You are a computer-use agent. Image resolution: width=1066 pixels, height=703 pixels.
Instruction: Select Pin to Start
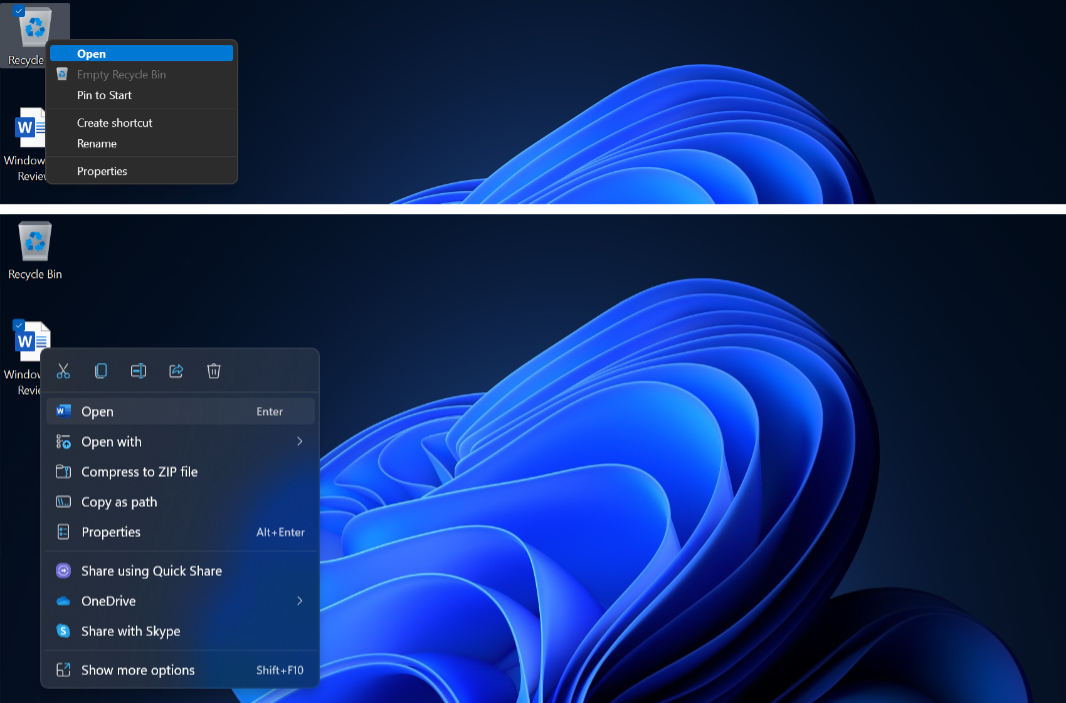click(x=141, y=95)
